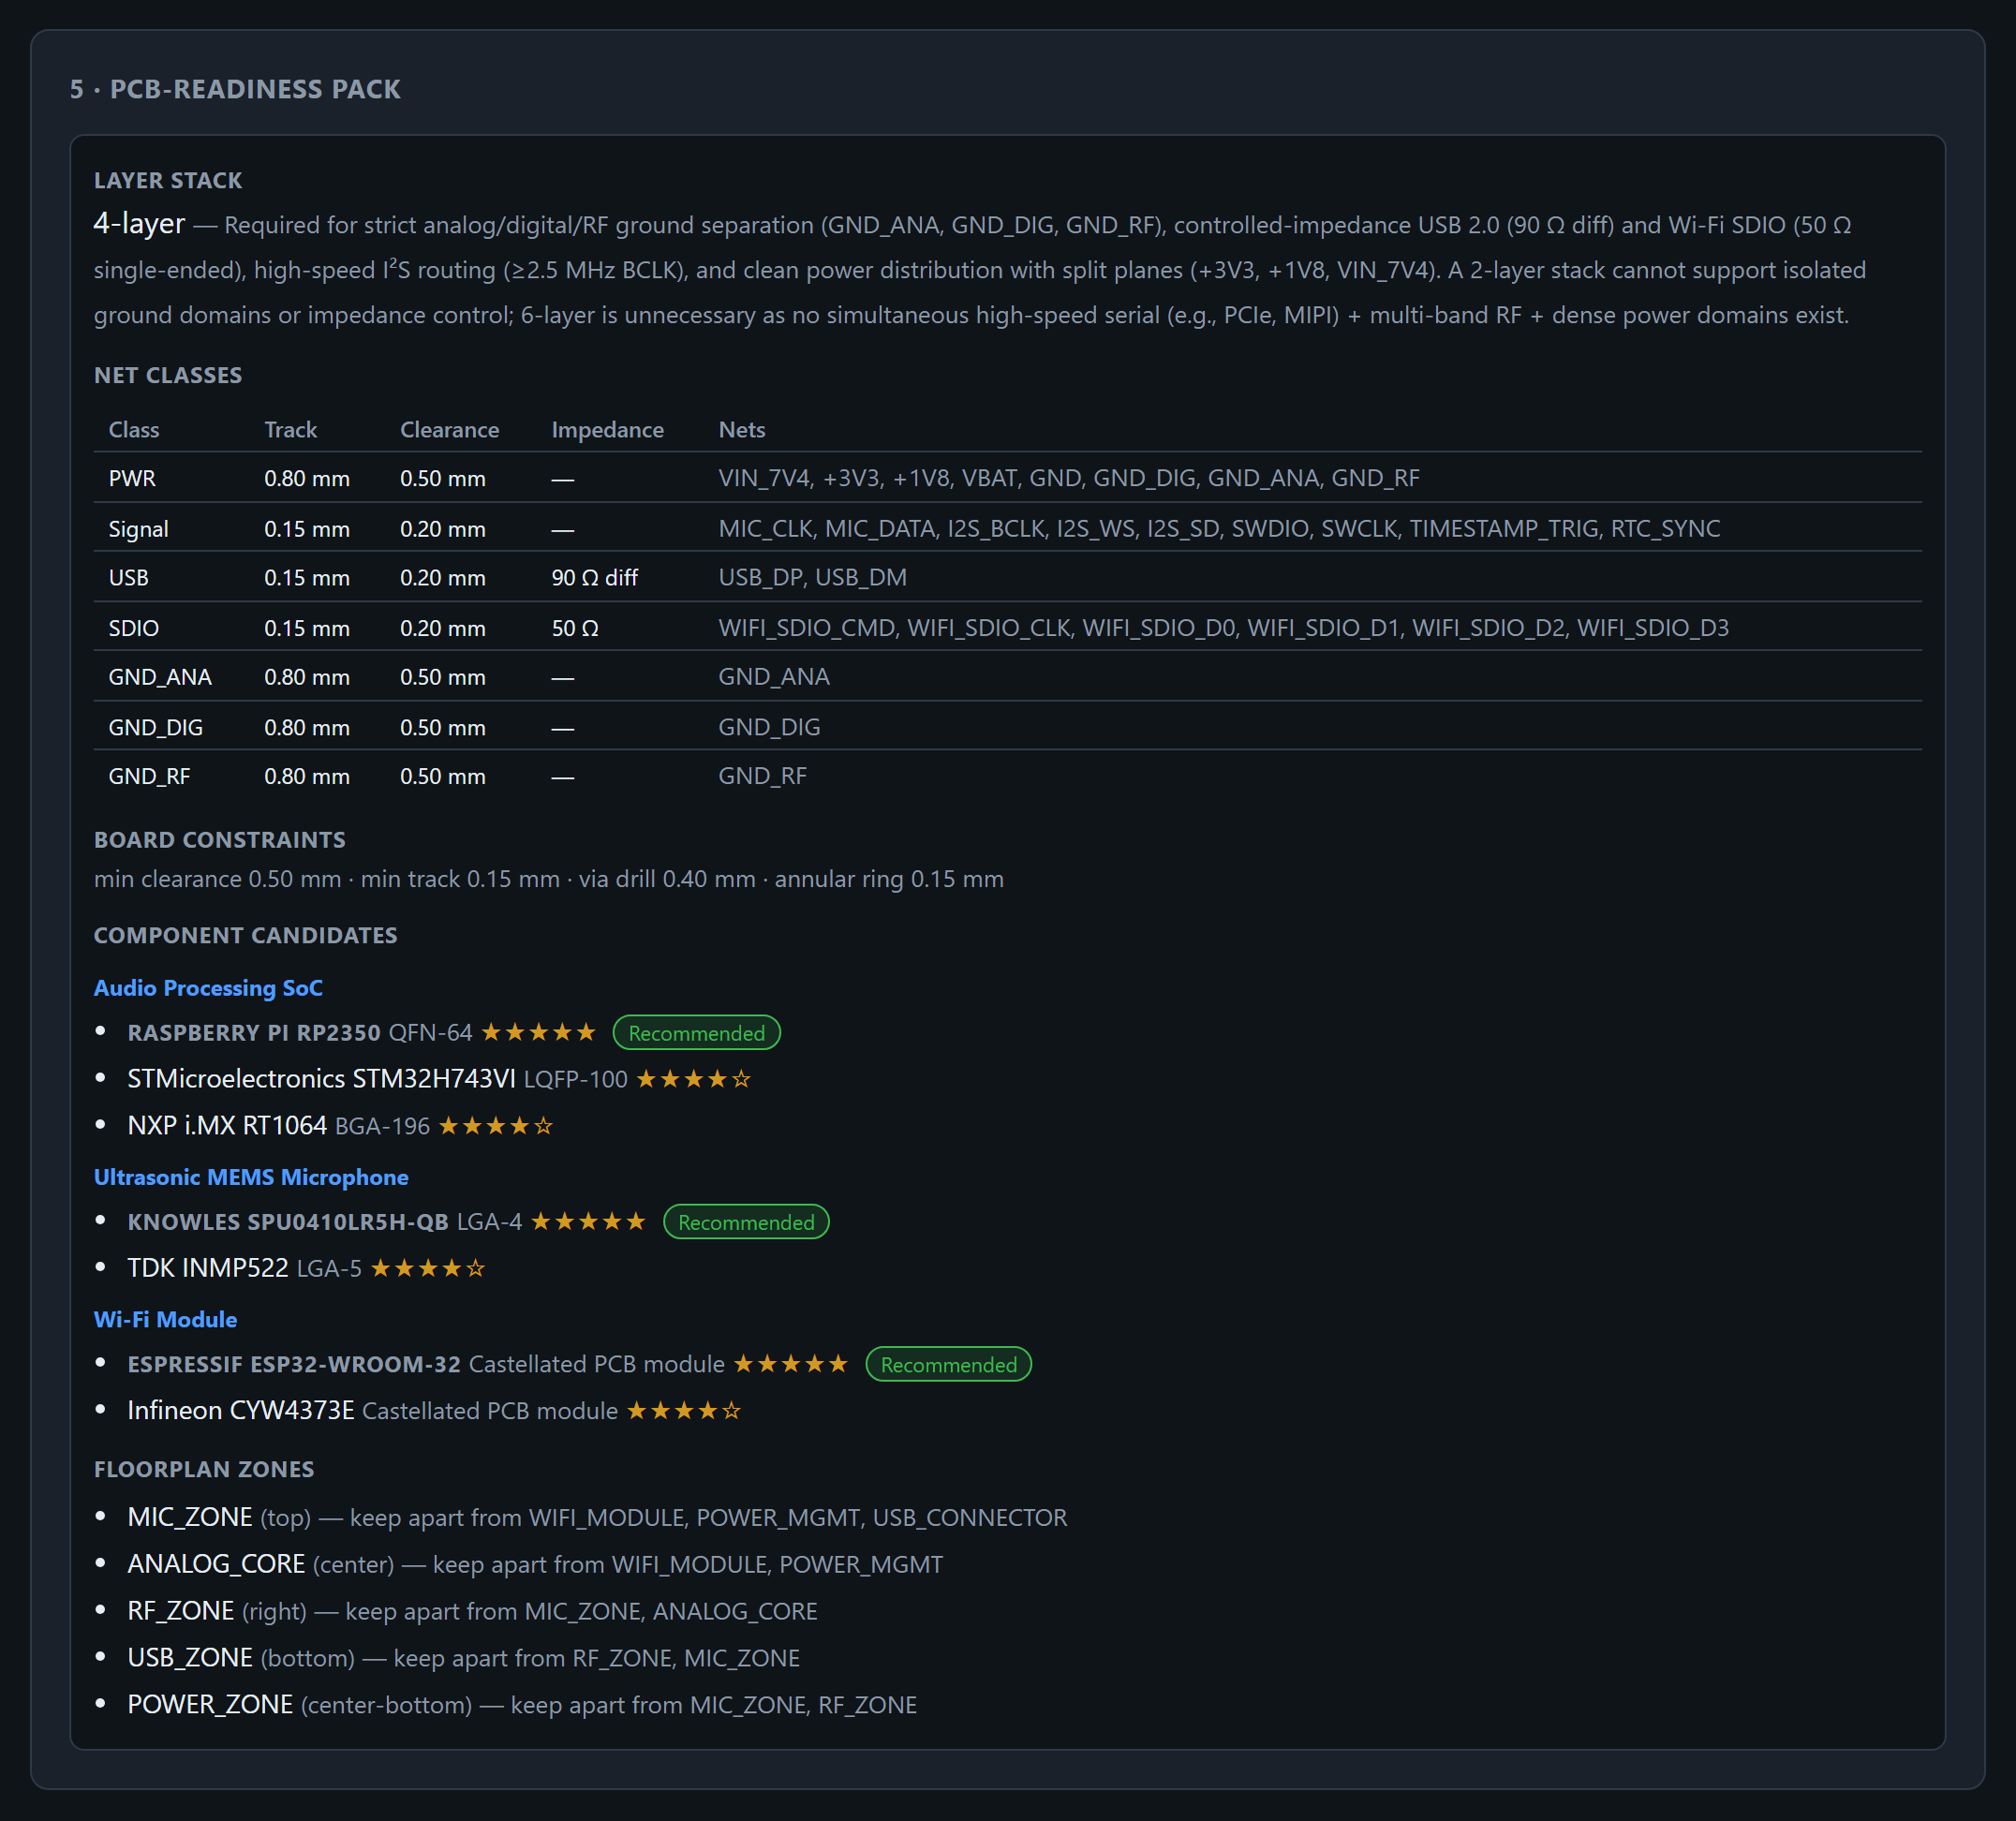The image size is (2016, 1821).
Task: Click the PCB-Readiness Pack section title
Action: 235,89
